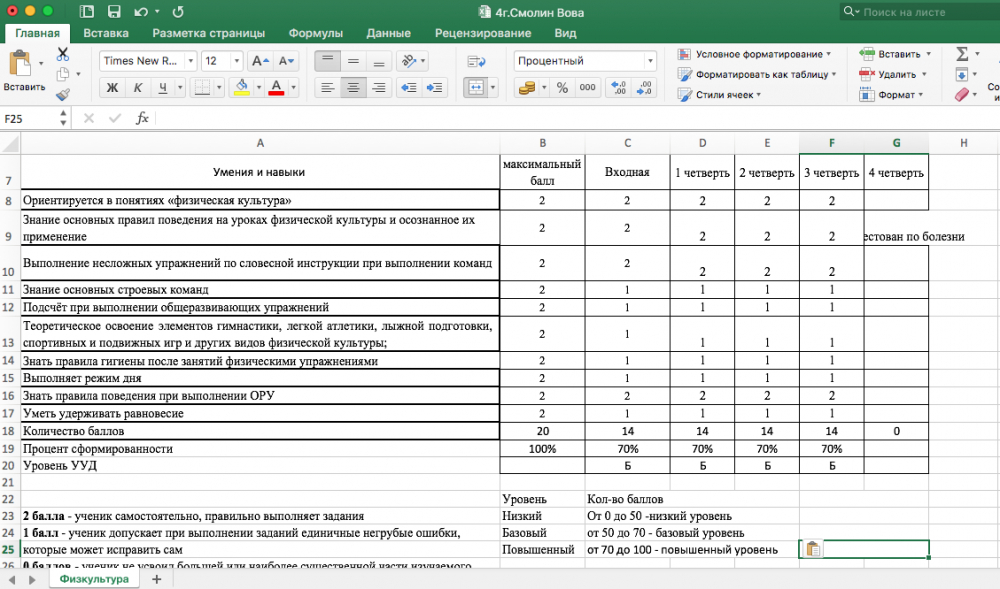Image resolution: width=1000 pixels, height=589 pixels.
Task: Click the Поиск на листе search field
Action: click(x=920, y=11)
